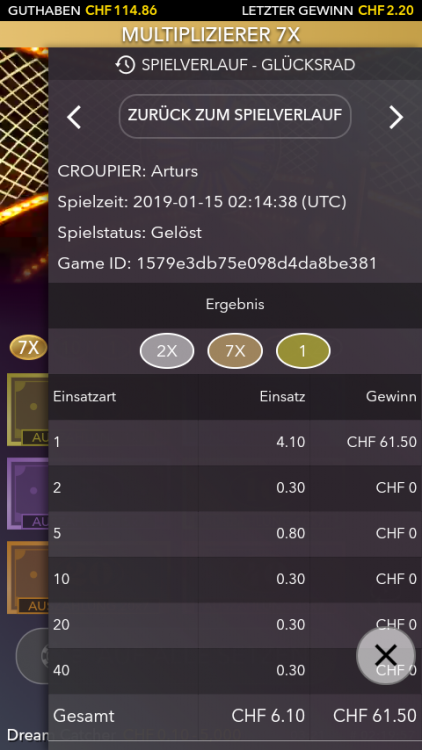The image size is (422, 750).
Task: Click Zurück zum Spielverlauf button
Action: coord(235,116)
